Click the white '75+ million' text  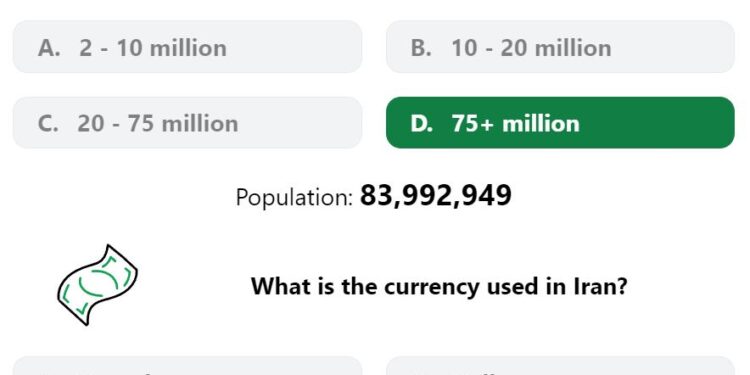516,123
